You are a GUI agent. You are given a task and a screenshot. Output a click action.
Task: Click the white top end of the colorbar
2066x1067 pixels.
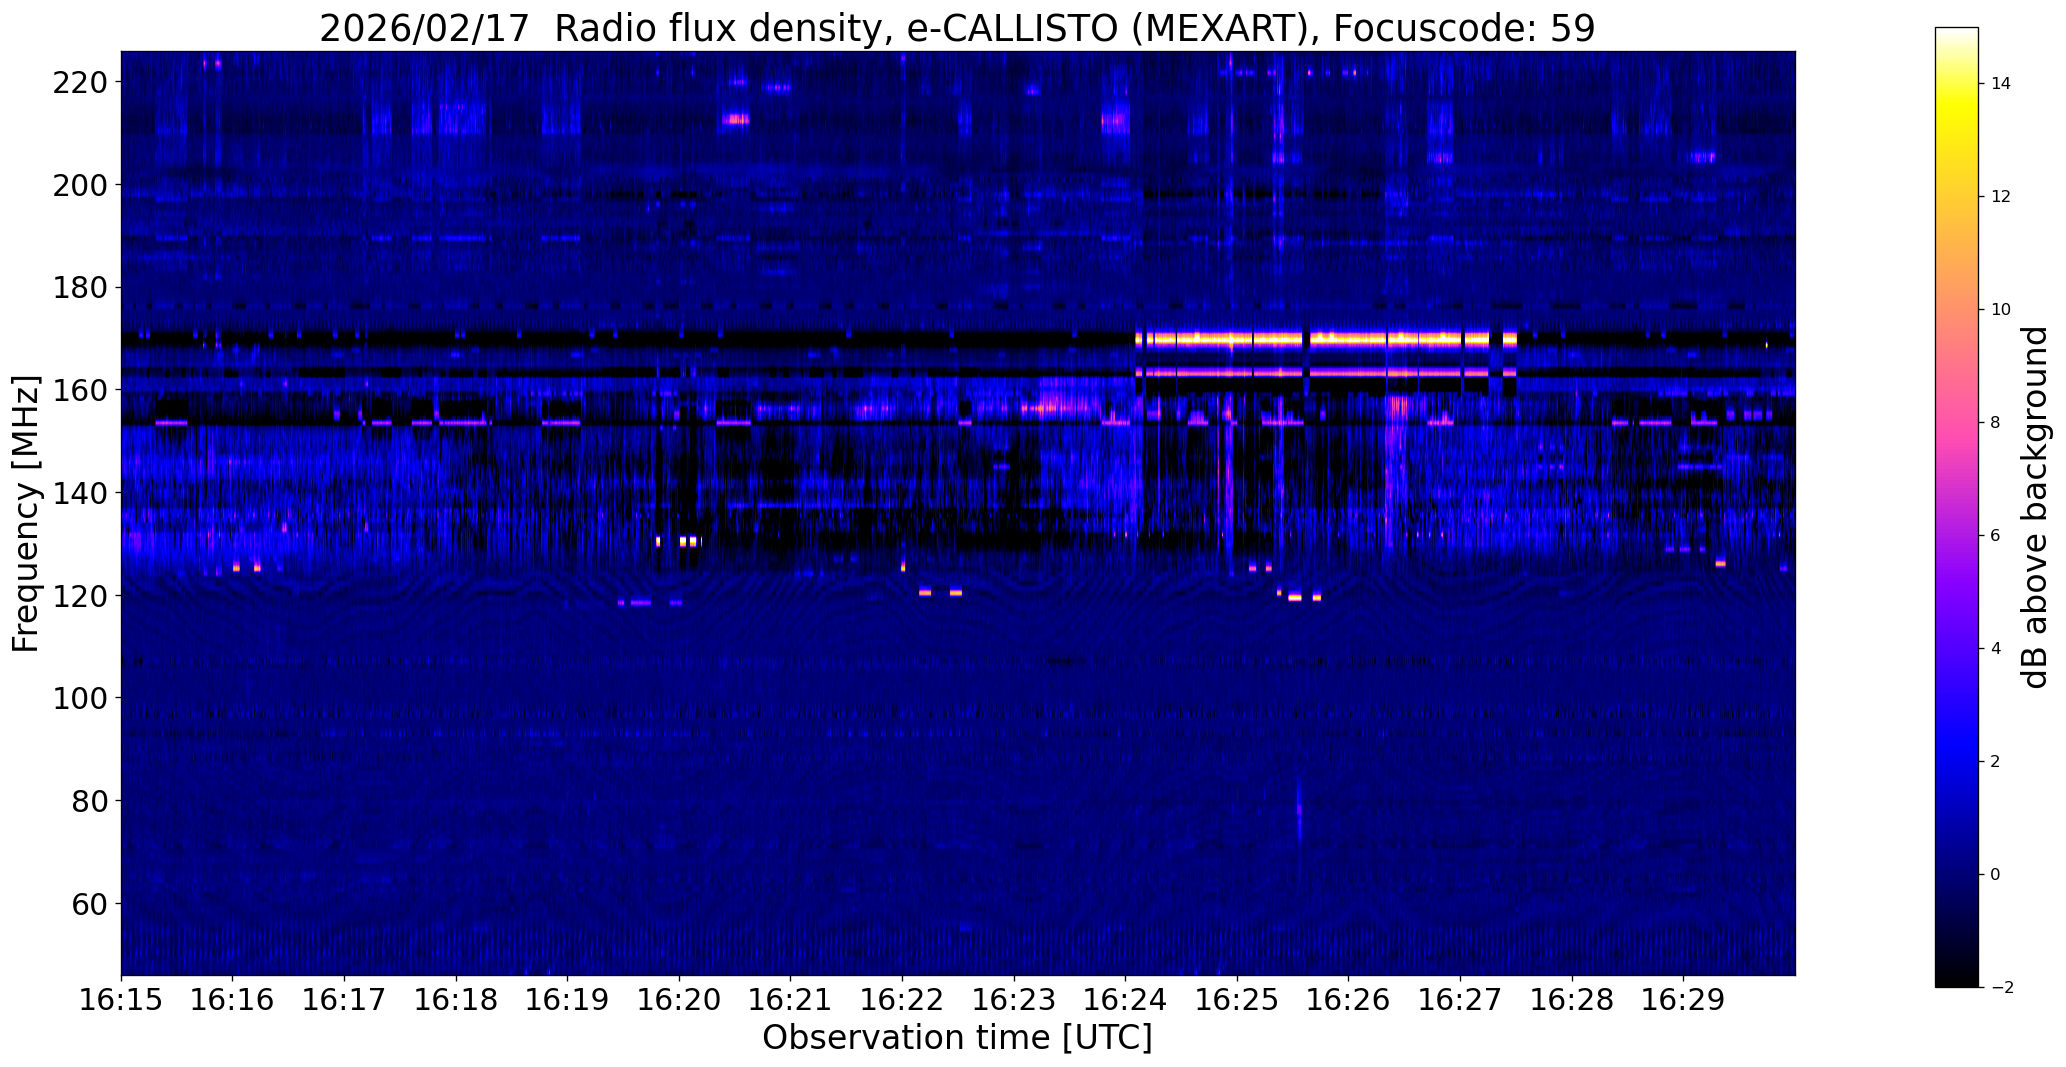[1957, 34]
